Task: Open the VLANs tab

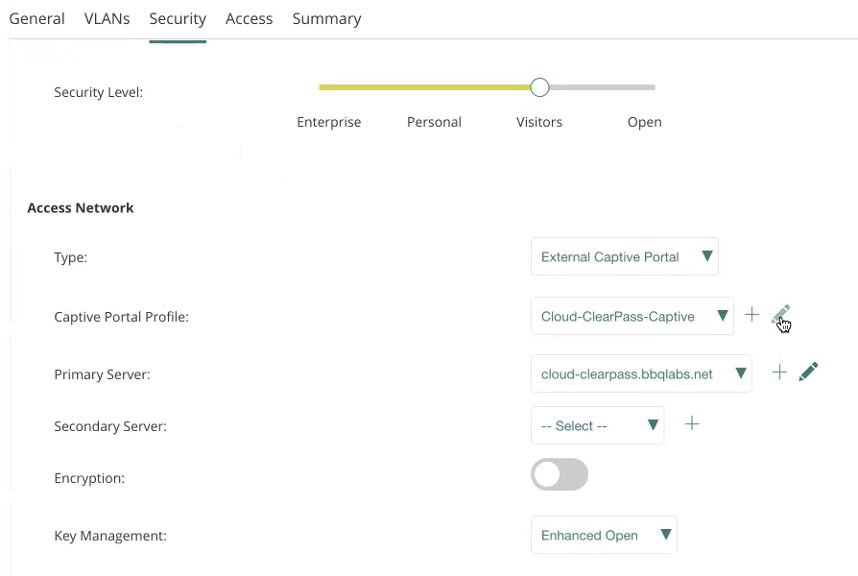Action: pyautogui.click(x=107, y=19)
